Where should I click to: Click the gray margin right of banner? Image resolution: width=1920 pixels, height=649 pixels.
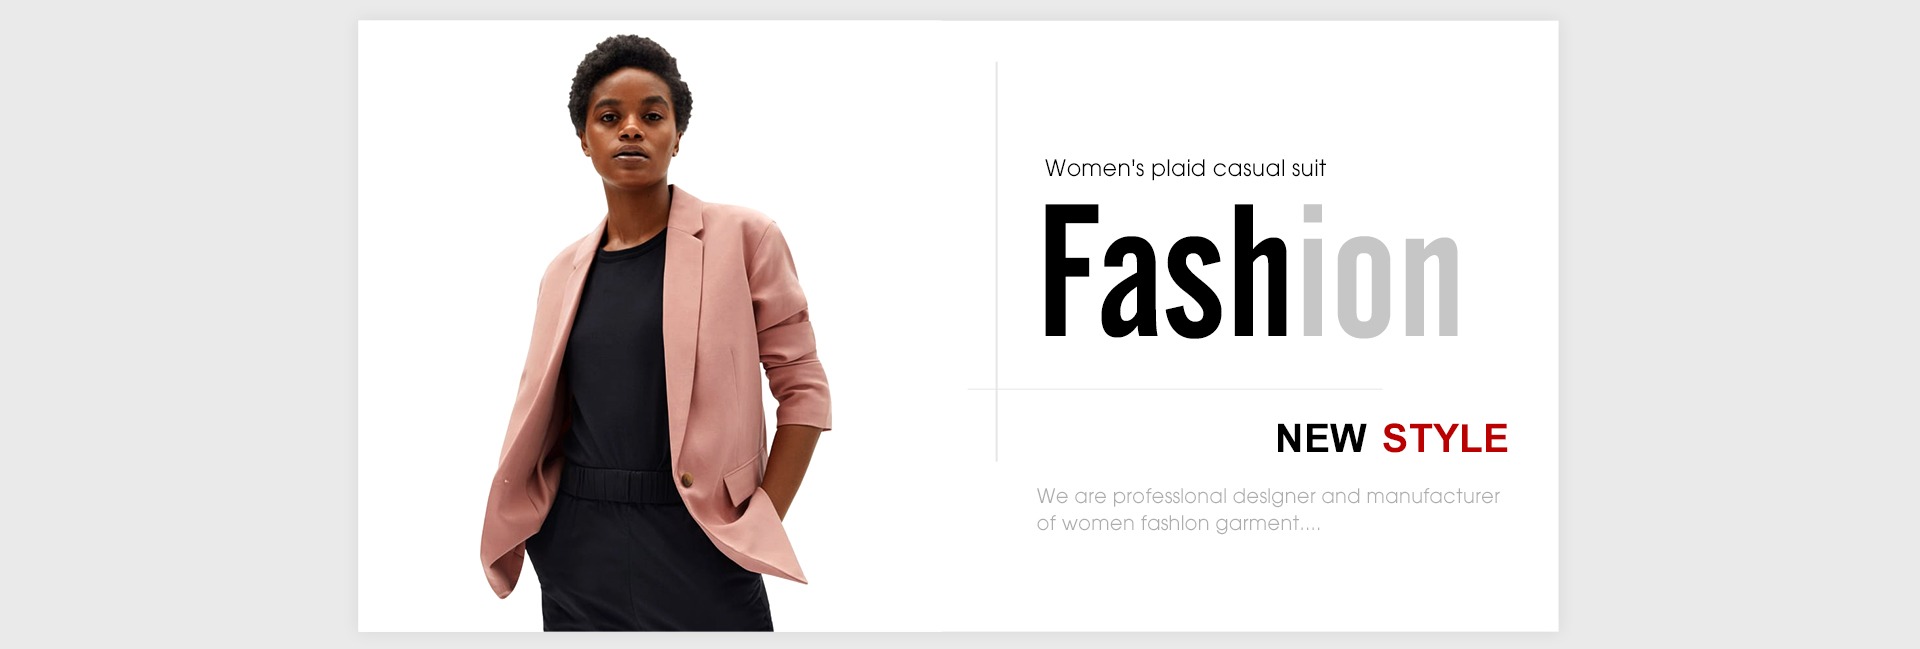[x=1739, y=324]
